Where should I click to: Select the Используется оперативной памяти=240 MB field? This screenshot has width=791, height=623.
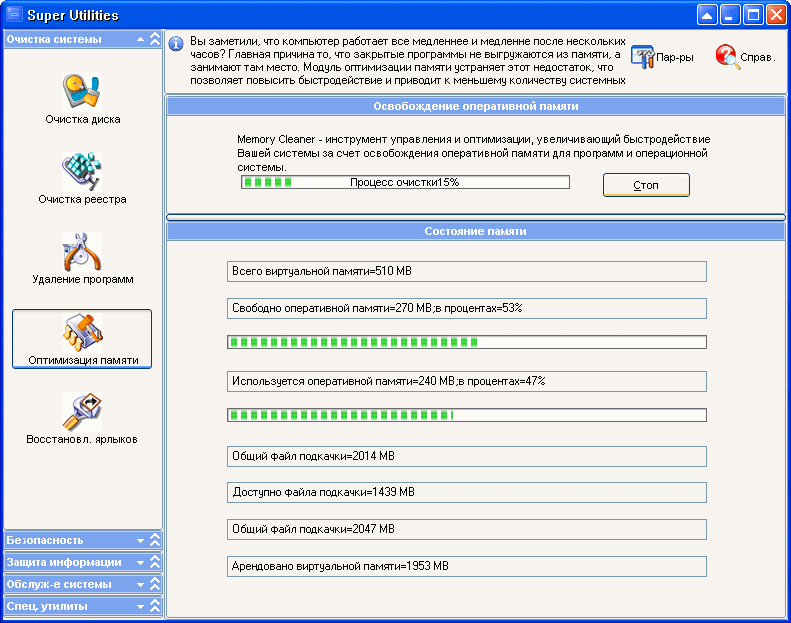click(467, 381)
